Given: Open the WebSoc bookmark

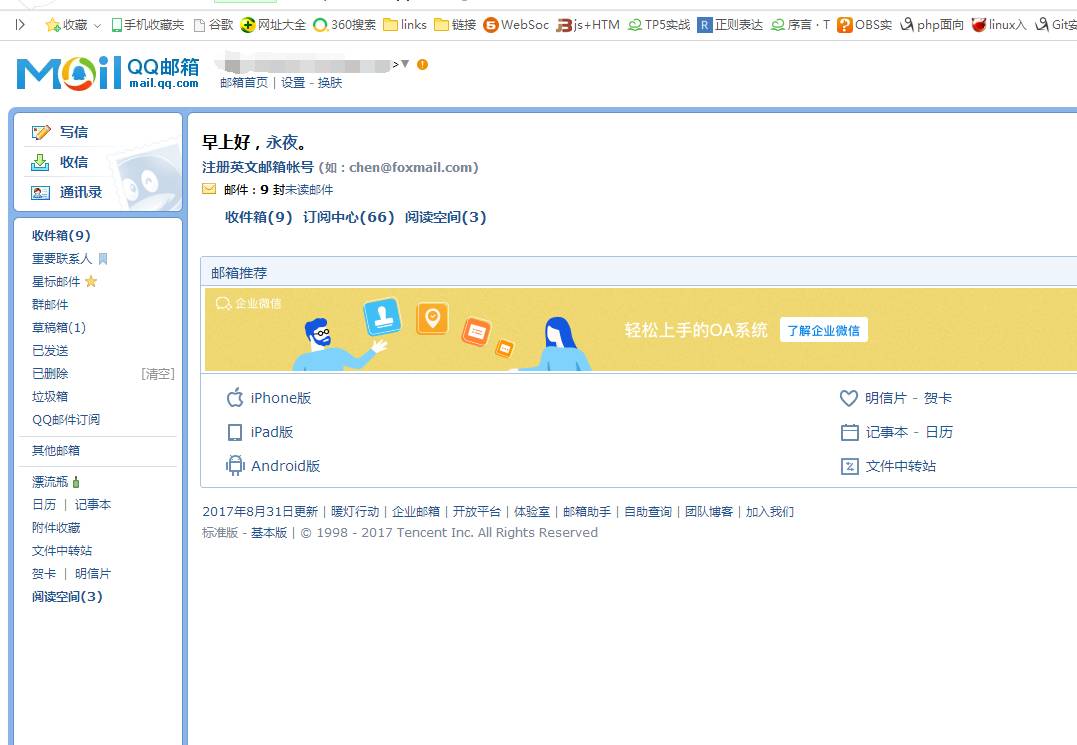Looking at the screenshot, I should tap(516, 25).
